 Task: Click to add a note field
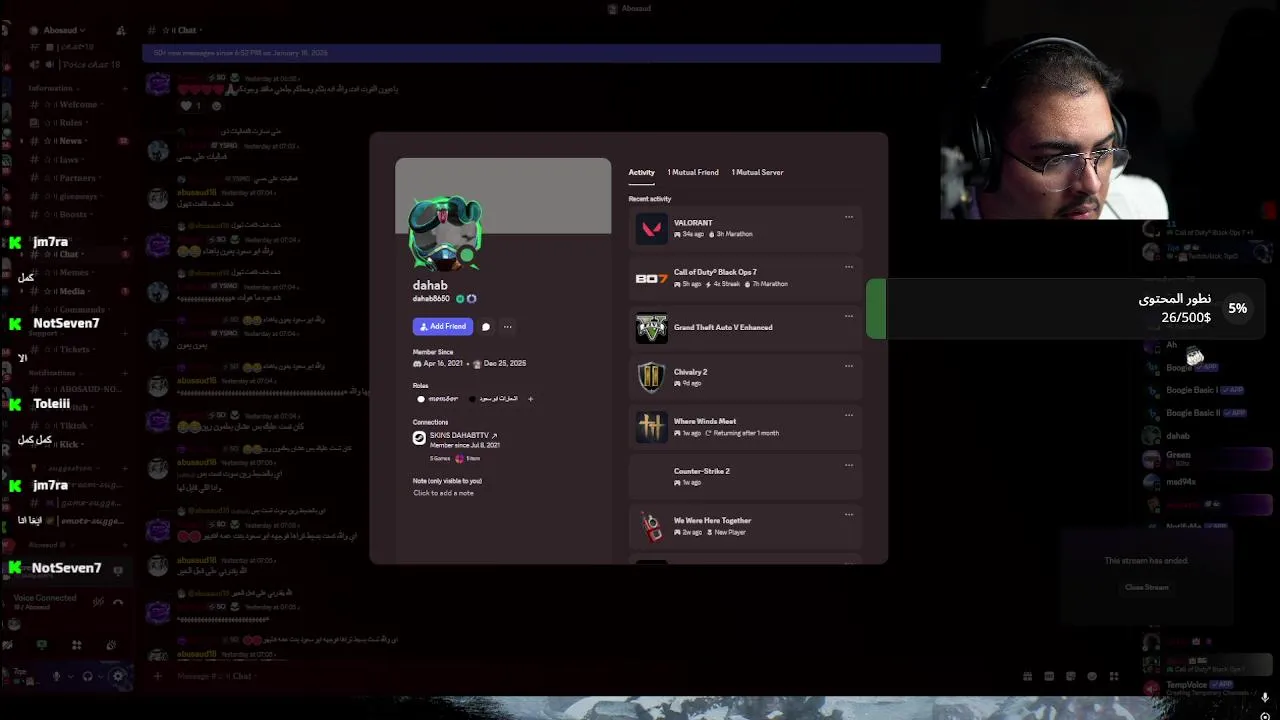(443, 493)
